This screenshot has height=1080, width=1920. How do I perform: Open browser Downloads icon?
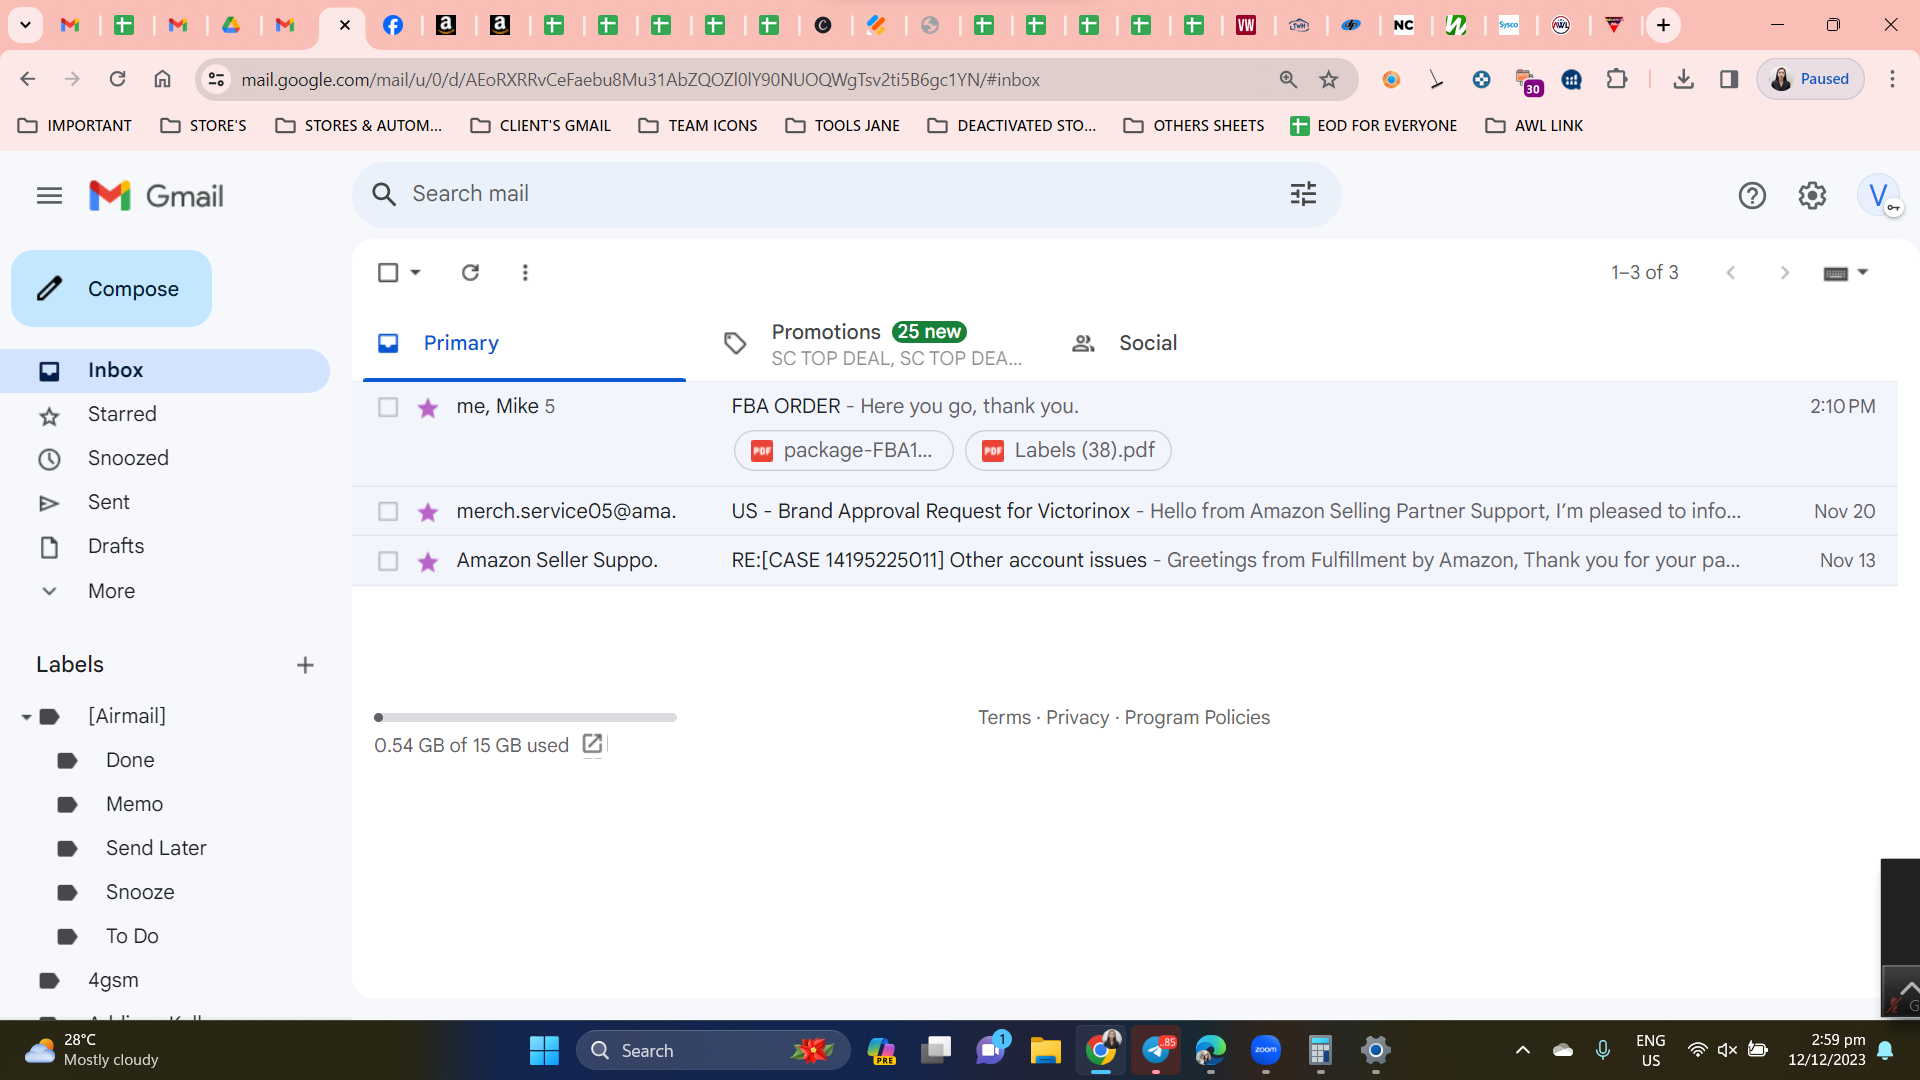click(1683, 79)
